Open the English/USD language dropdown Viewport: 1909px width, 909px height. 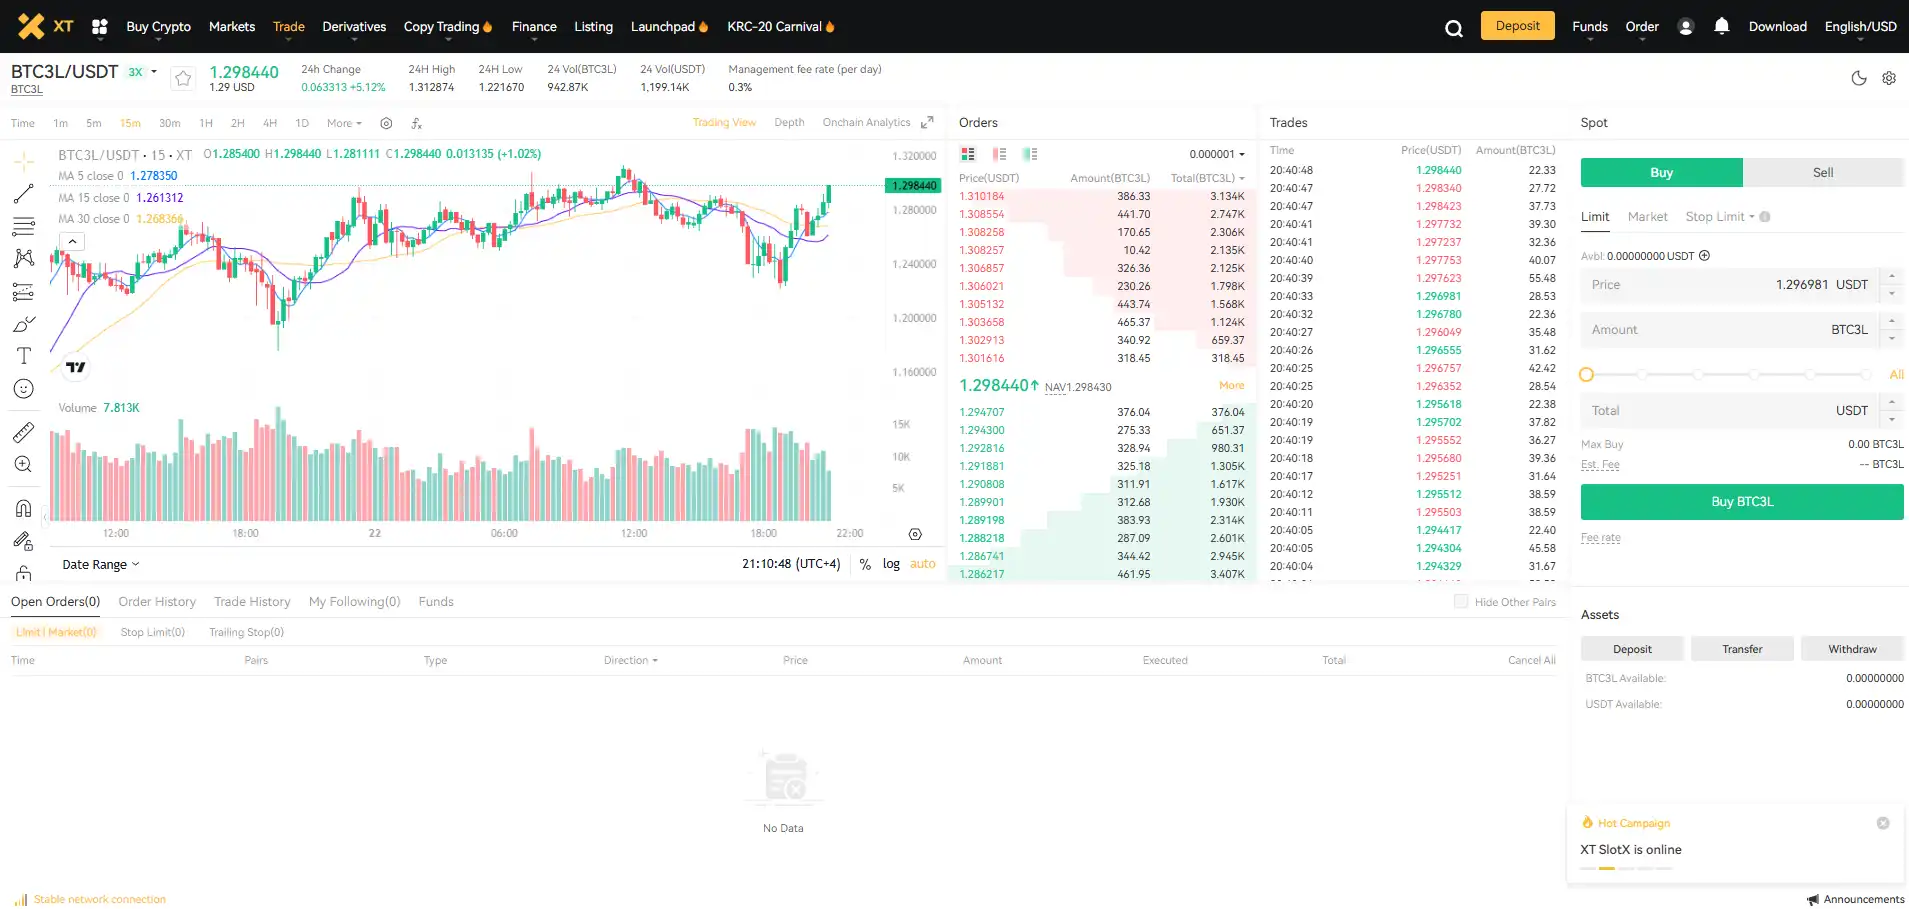click(1860, 27)
